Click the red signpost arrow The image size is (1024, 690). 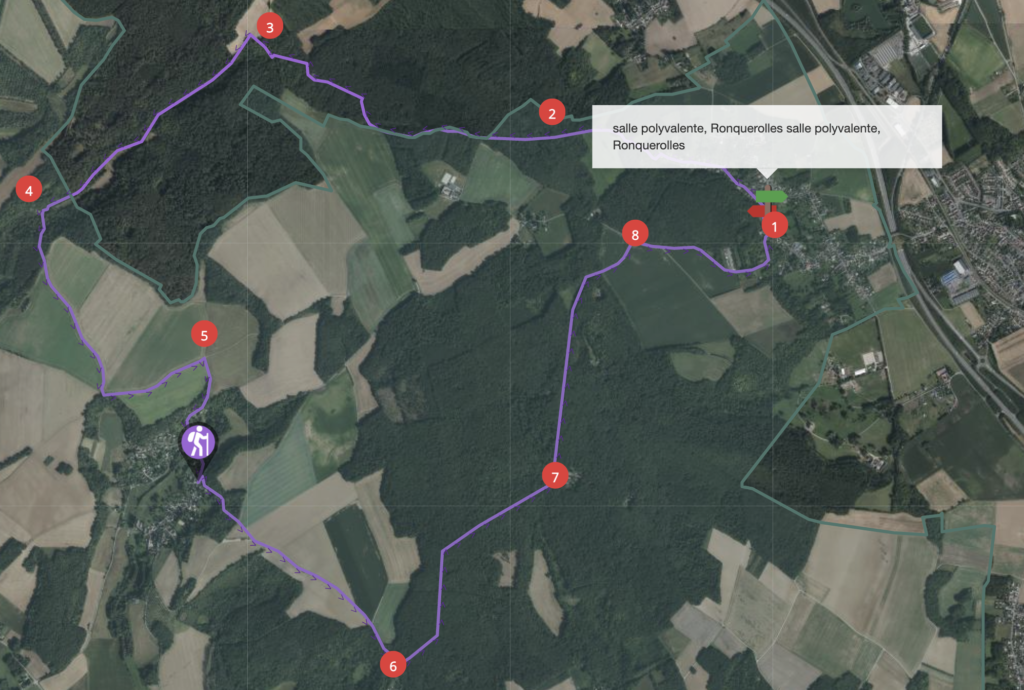coord(758,211)
